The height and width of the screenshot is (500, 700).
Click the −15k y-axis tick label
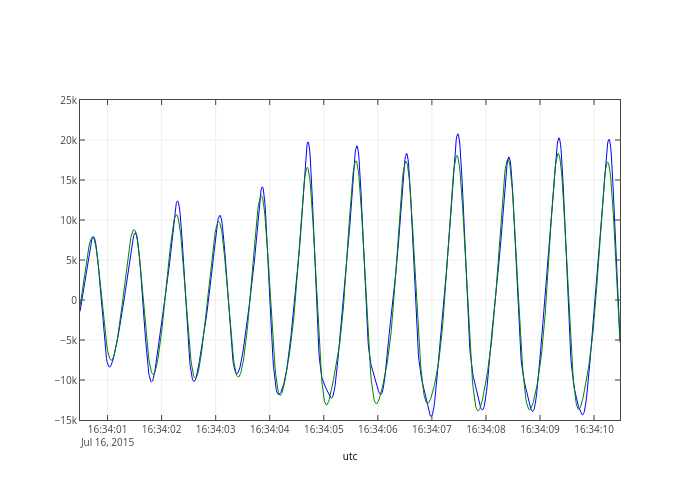point(63,420)
